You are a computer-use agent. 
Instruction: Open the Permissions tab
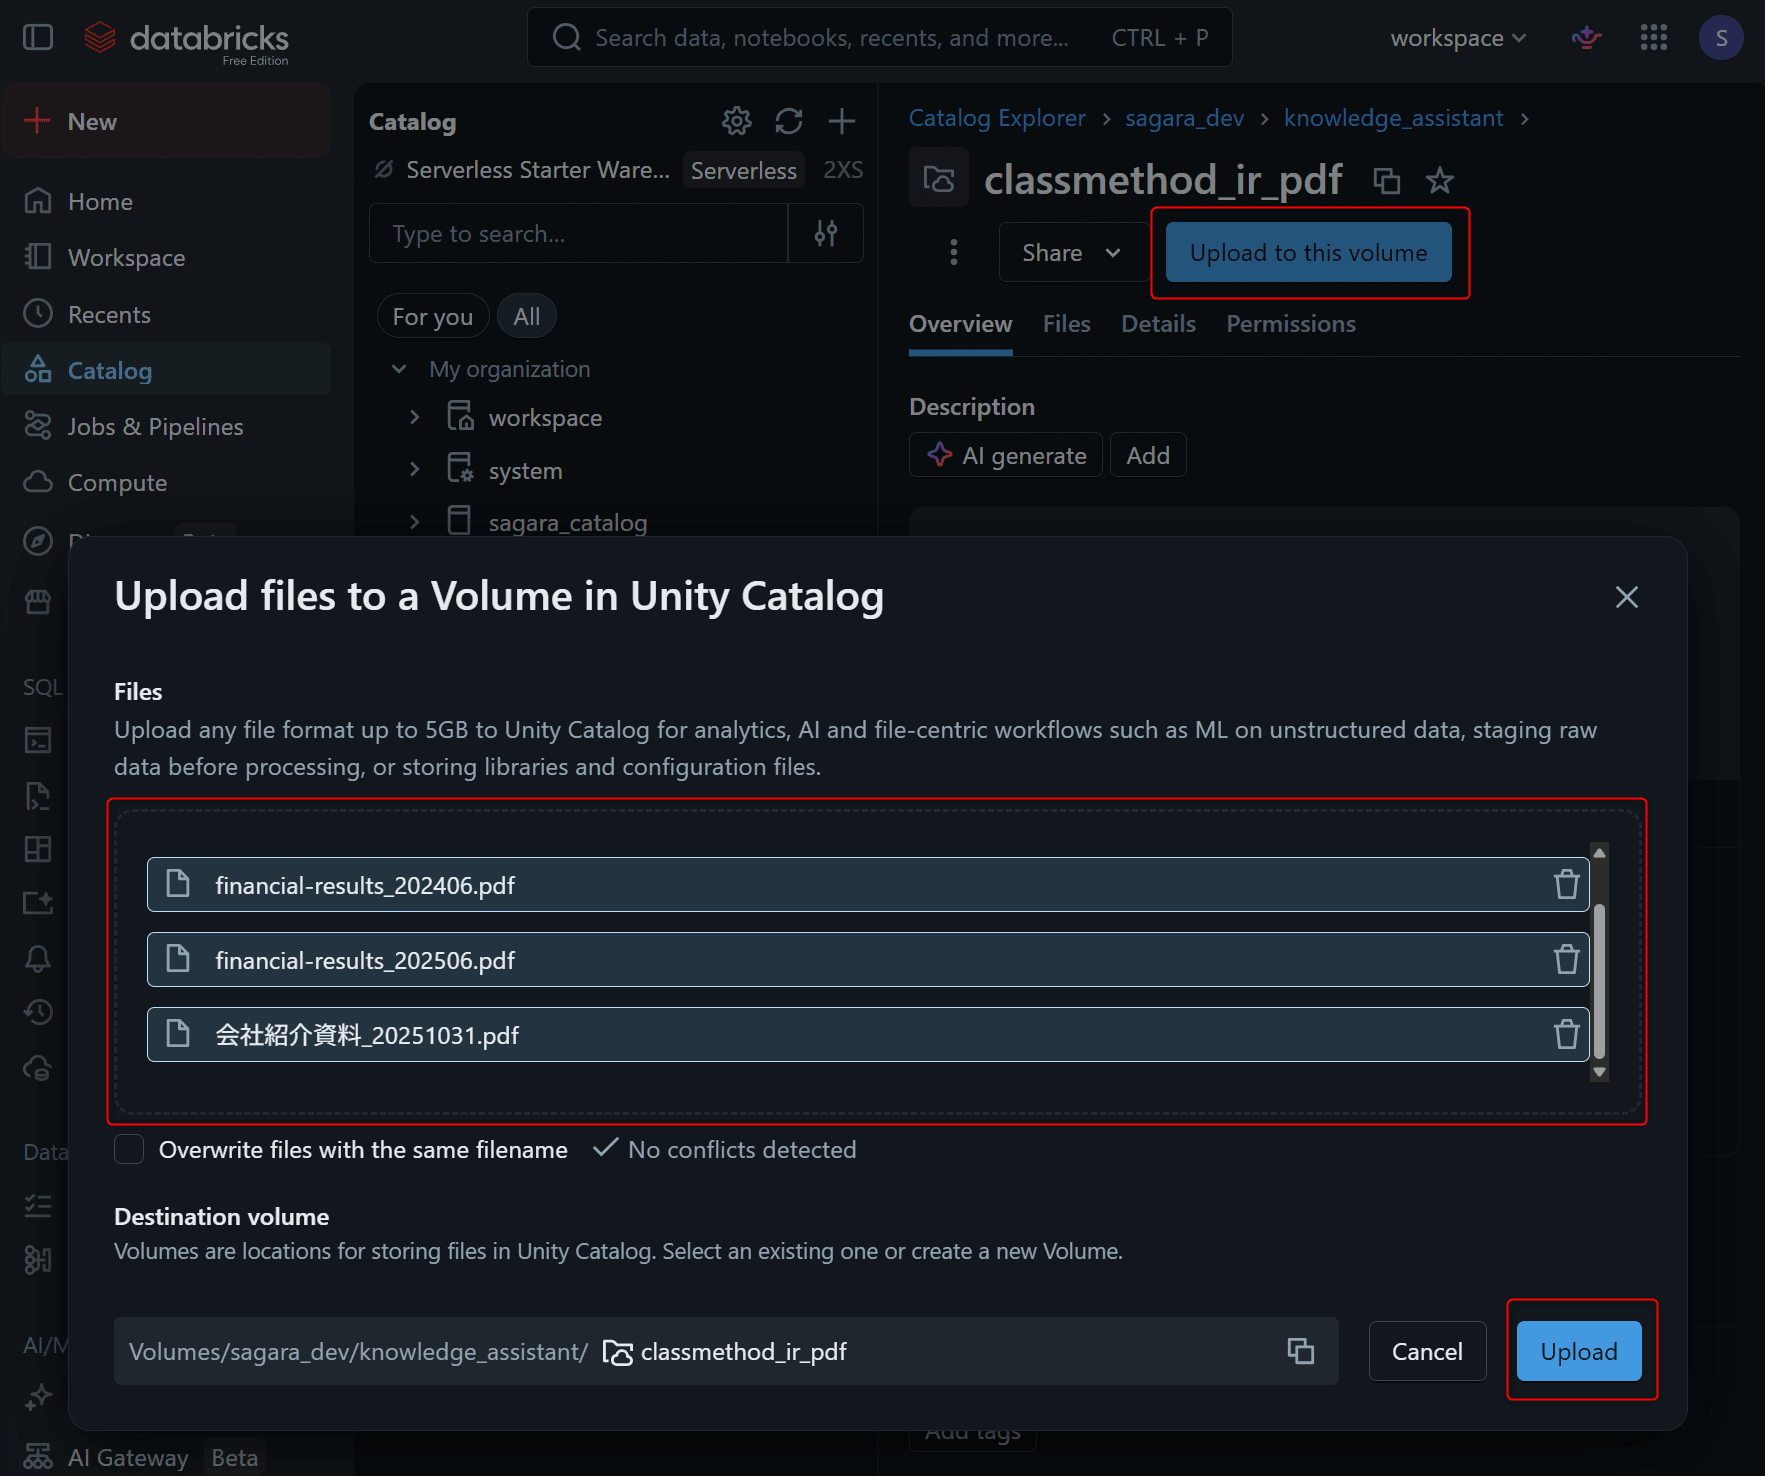pyautogui.click(x=1290, y=324)
